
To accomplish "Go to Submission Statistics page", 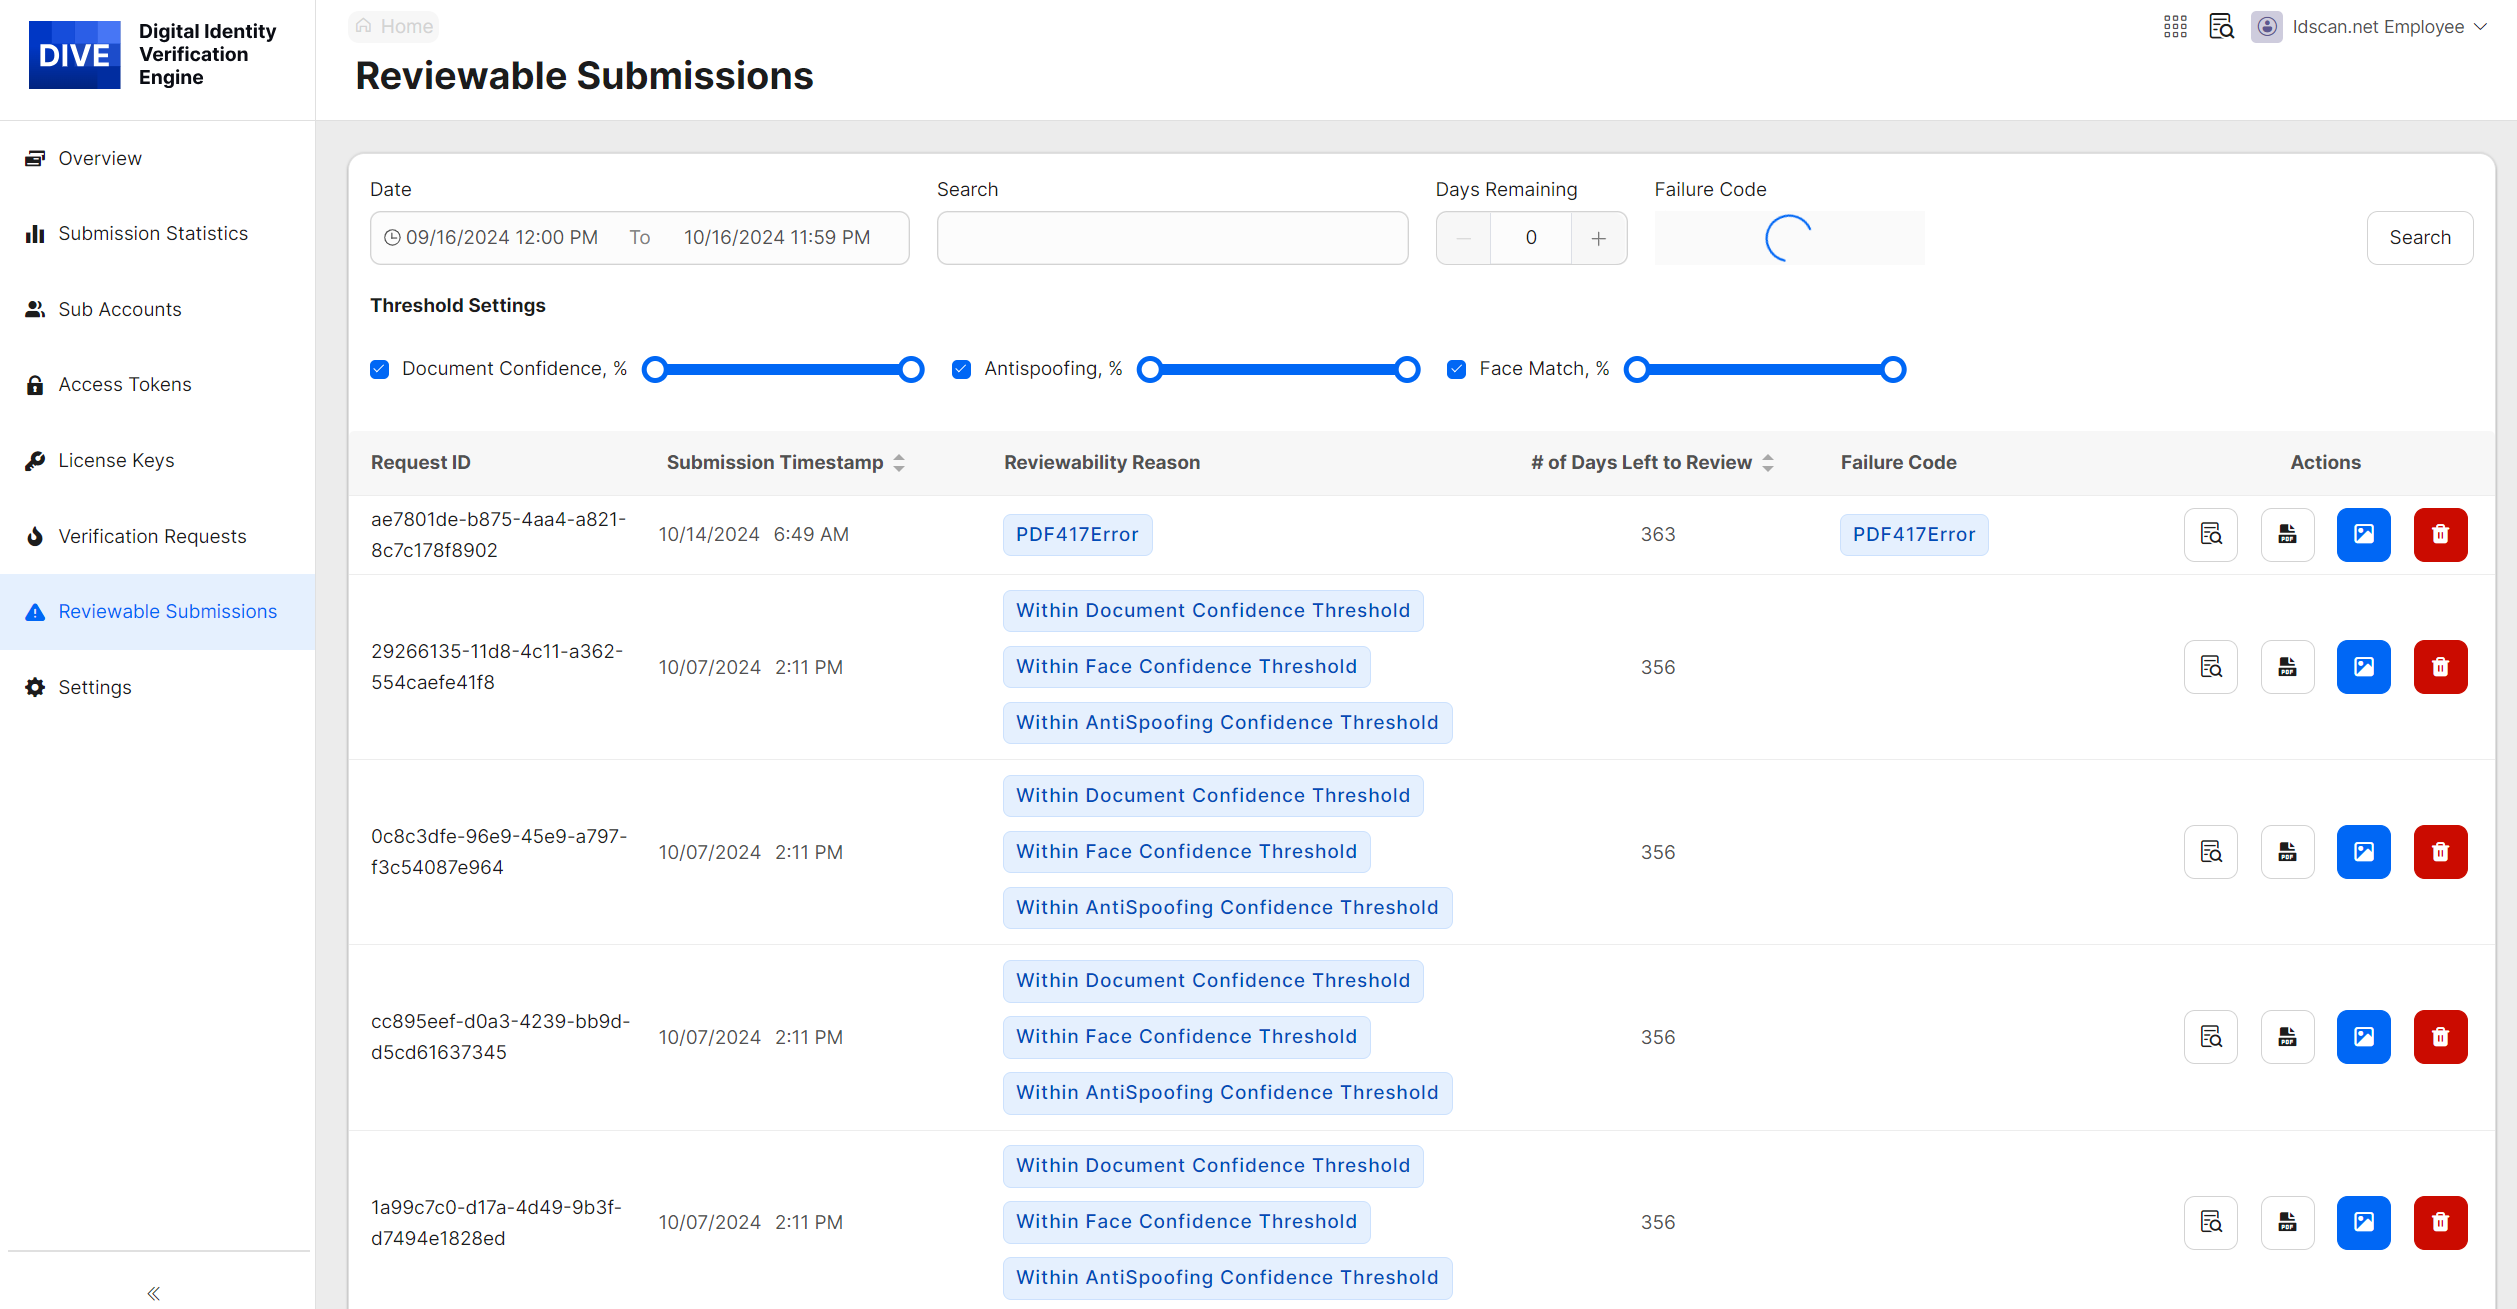I will (152, 233).
